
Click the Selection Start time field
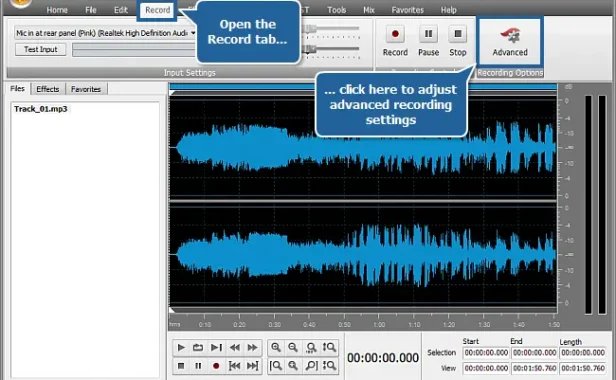click(x=486, y=353)
